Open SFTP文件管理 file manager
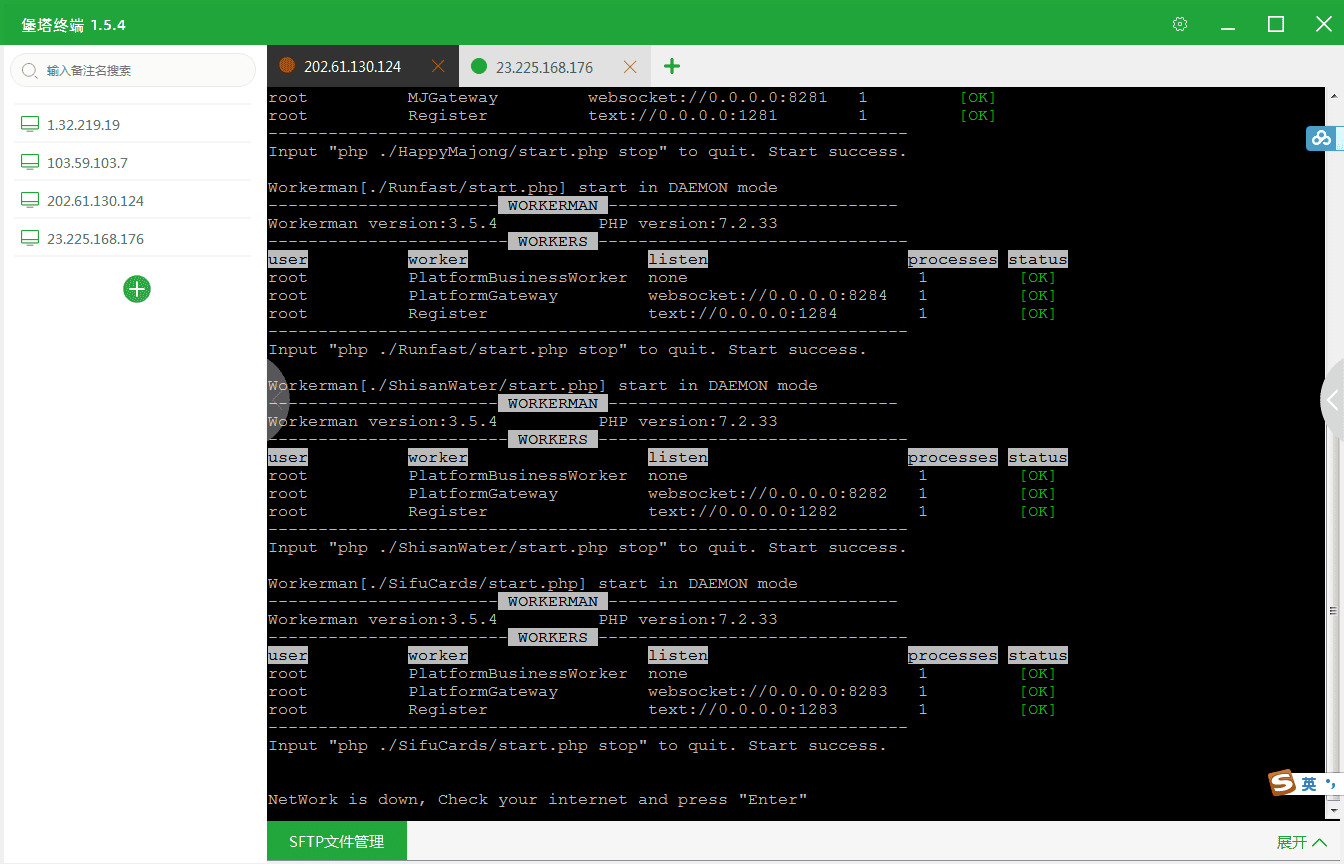This screenshot has width=1344, height=864. 337,842
